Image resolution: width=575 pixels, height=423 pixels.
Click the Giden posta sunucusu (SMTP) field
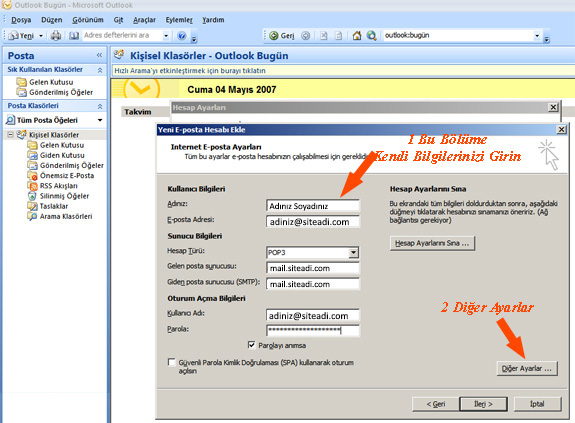tap(313, 284)
